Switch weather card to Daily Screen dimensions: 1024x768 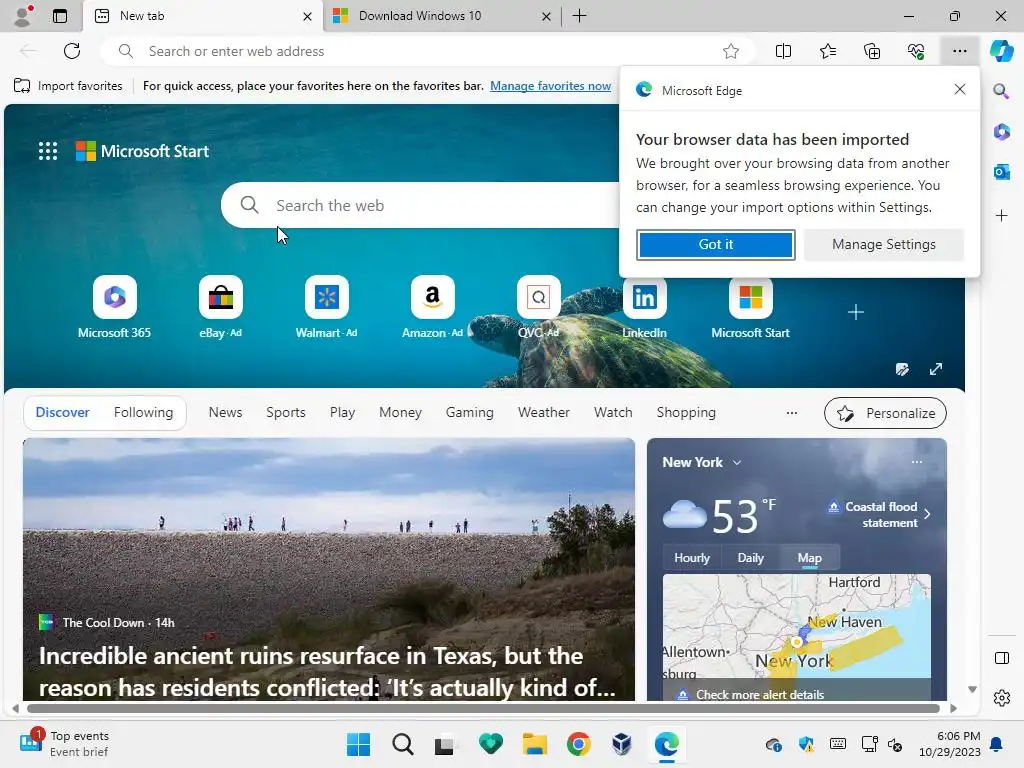coord(750,558)
